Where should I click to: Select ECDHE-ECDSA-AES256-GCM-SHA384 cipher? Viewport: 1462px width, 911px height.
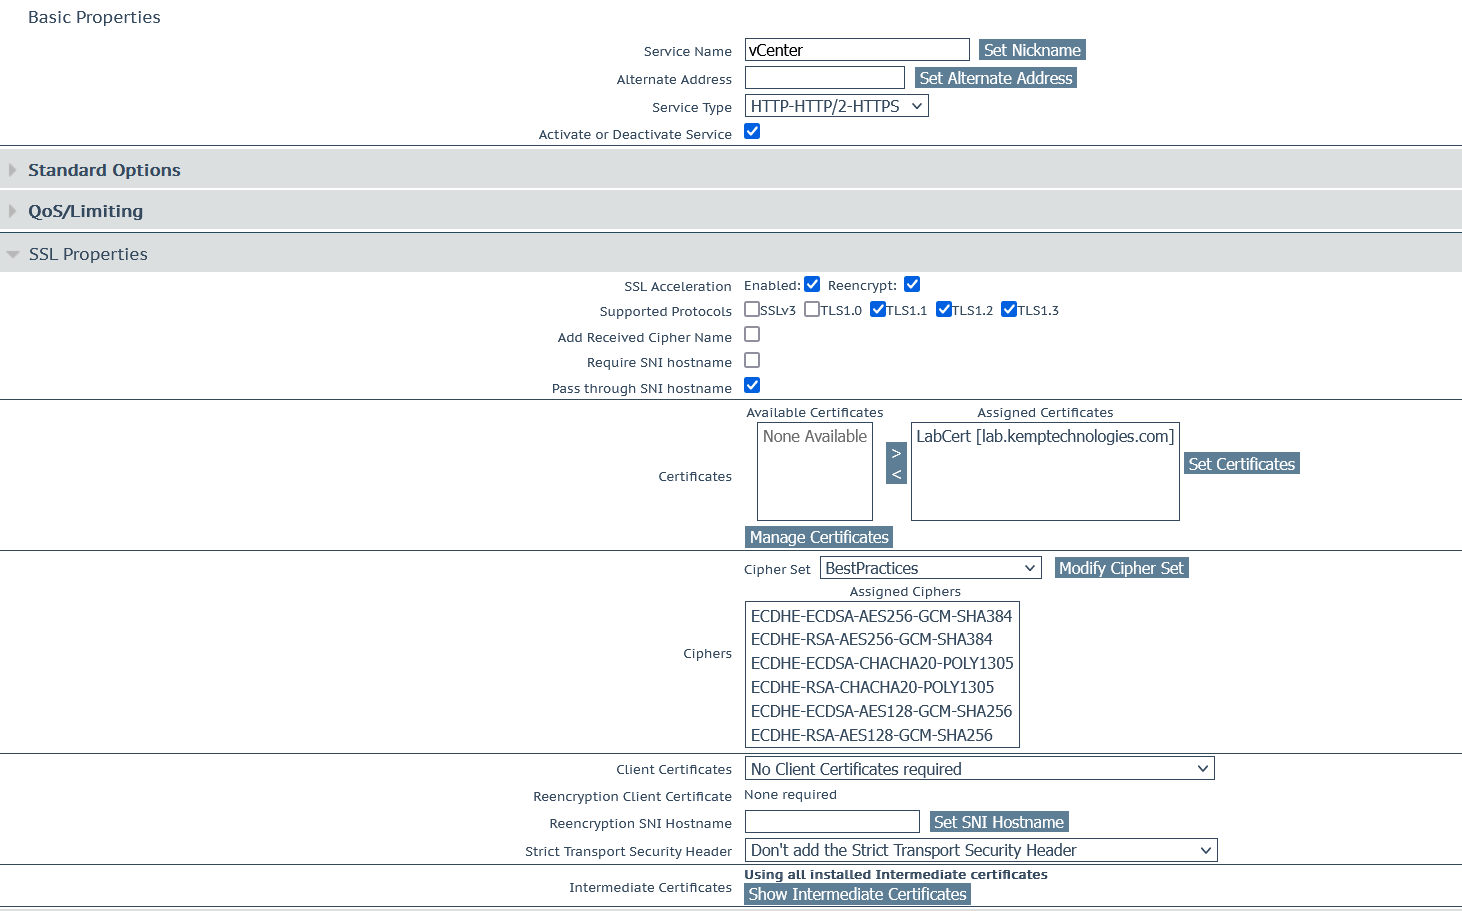point(881,616)
